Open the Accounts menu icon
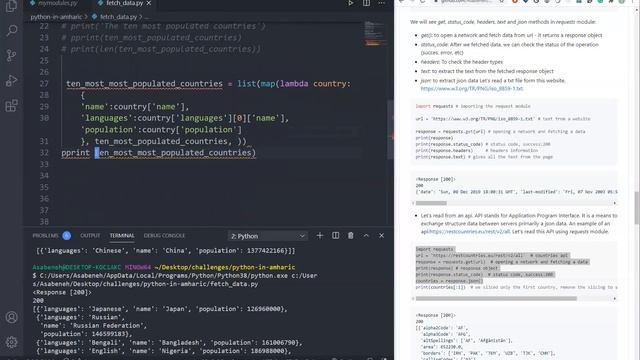This screenshot has width=640, height=360. coord(11,317)
